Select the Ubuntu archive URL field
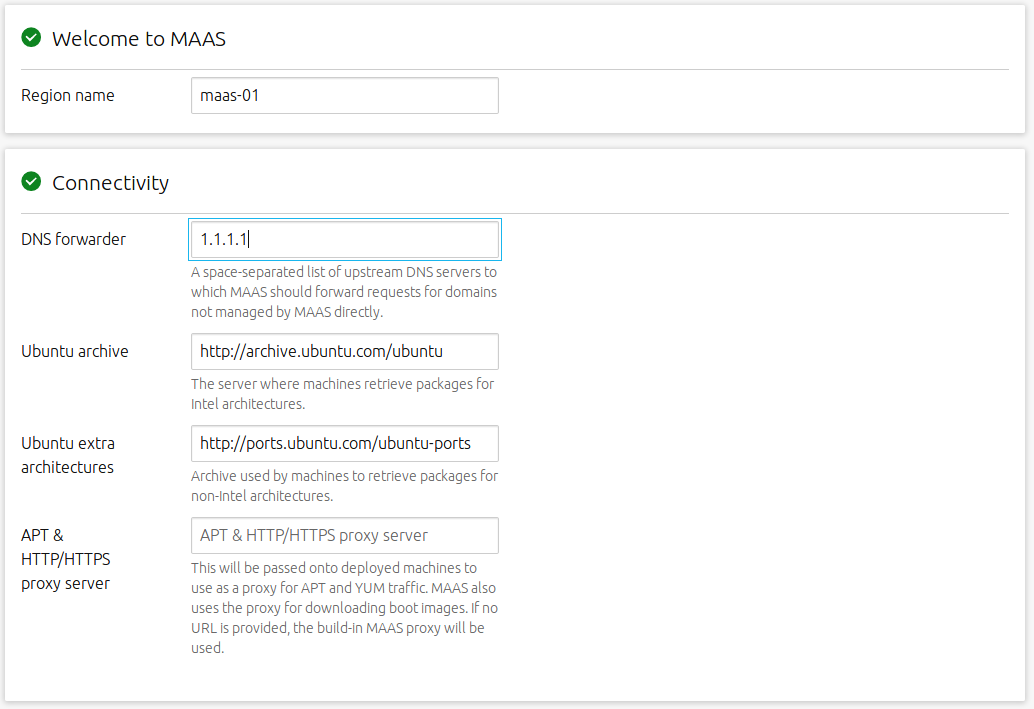Image resolution: width=1034 pixels, height=709 pixels. coord(344,351)
